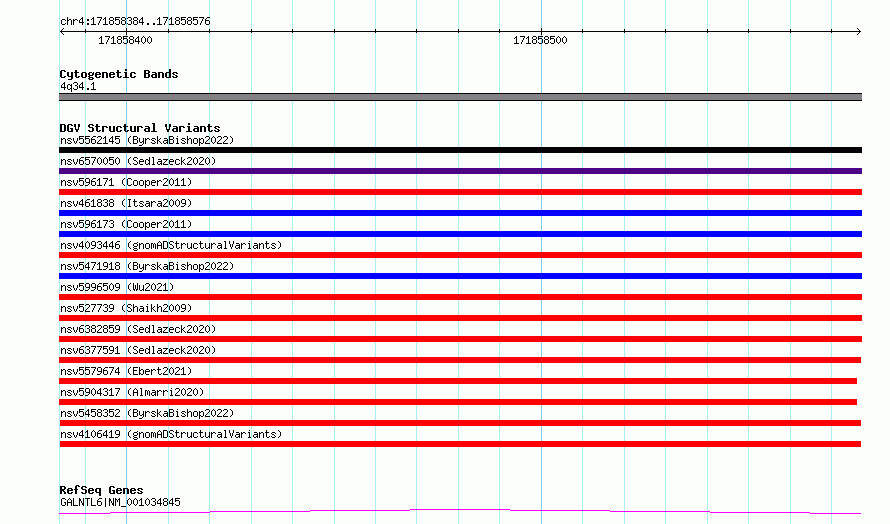This screenshot has width=890, height=524.
Task: Click the 171858500 ruler position label
Action: pos(540,40)
